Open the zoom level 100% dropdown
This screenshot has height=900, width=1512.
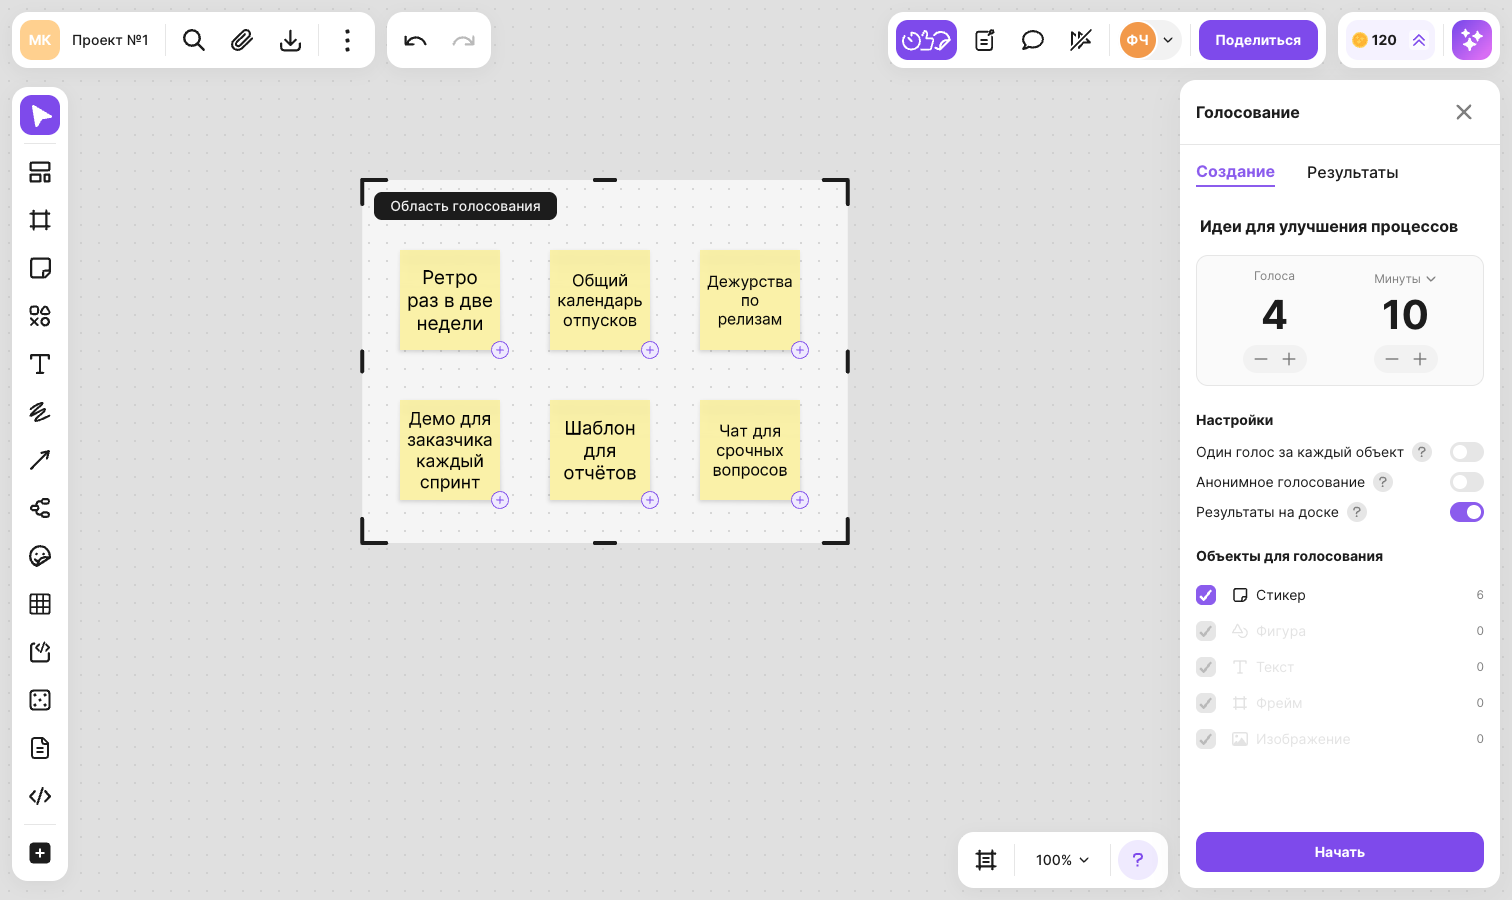[1062, 860]
